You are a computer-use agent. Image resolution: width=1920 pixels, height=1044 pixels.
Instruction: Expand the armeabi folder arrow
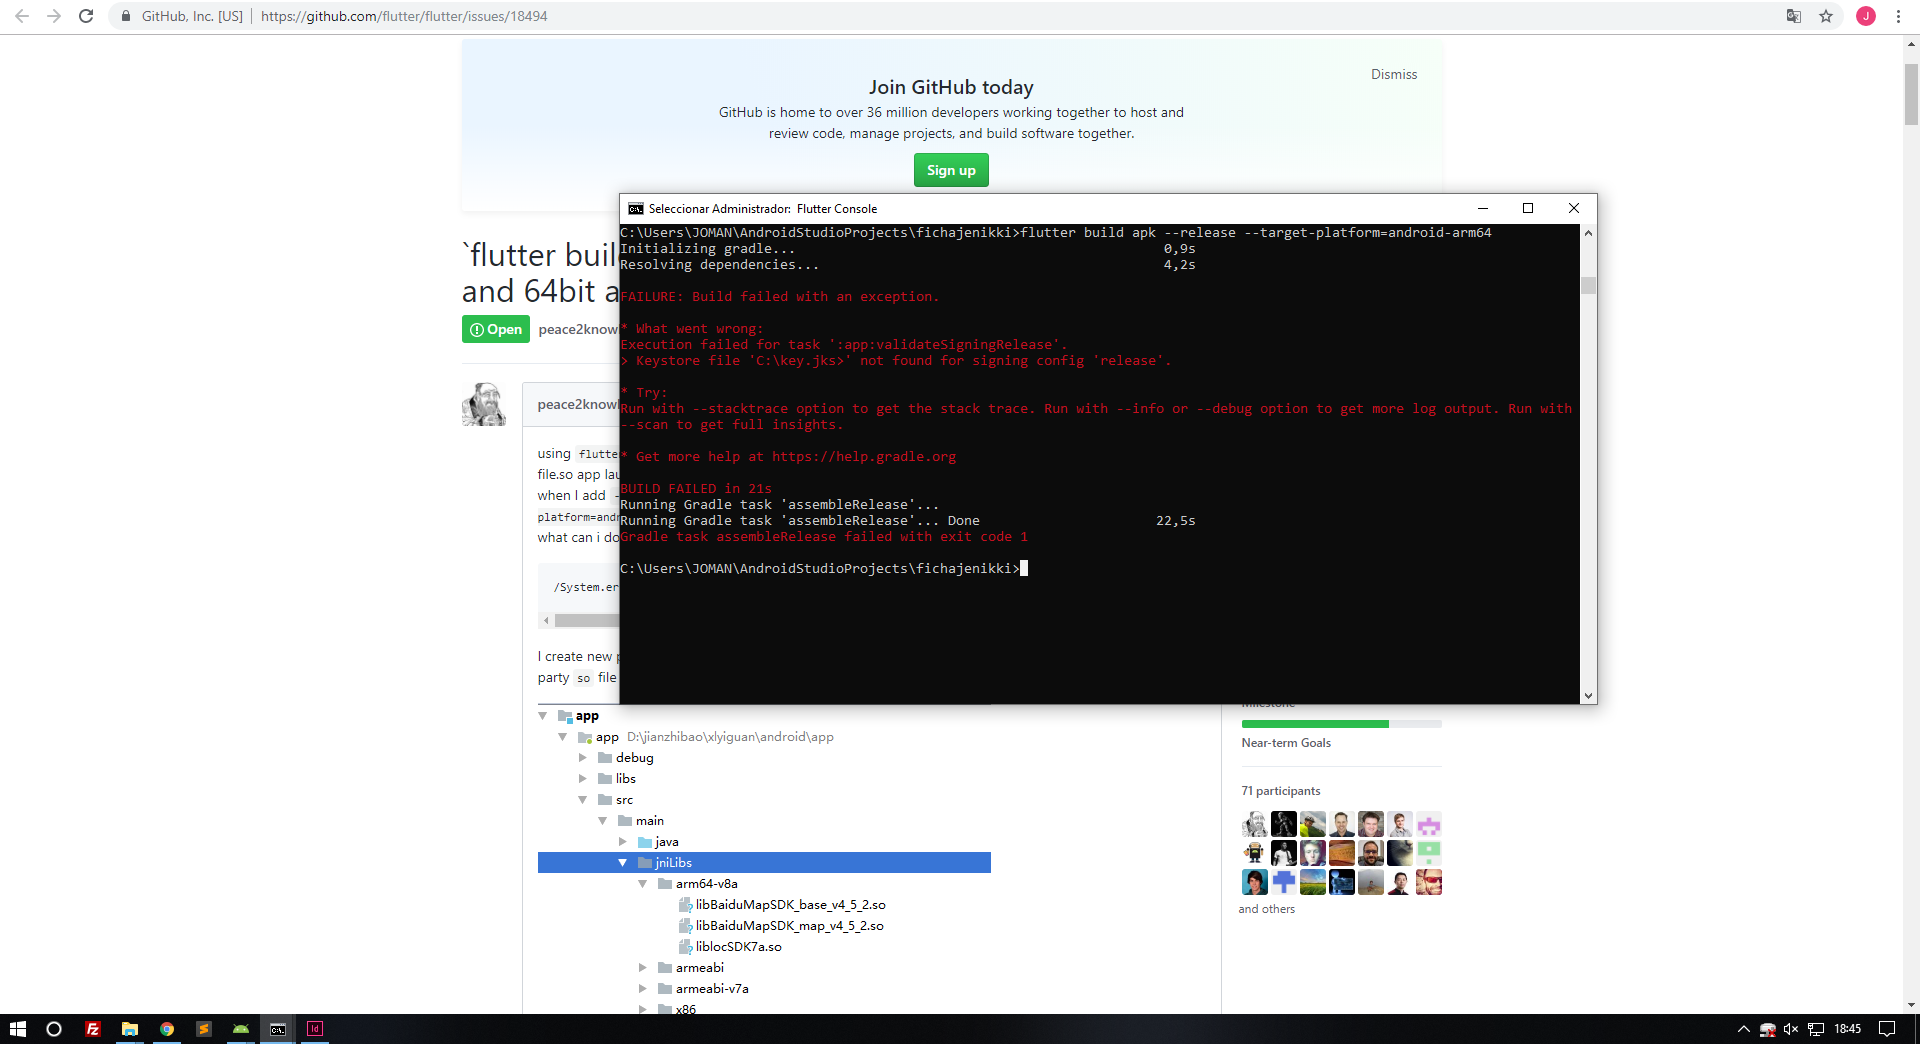click(x=643, y=968)
